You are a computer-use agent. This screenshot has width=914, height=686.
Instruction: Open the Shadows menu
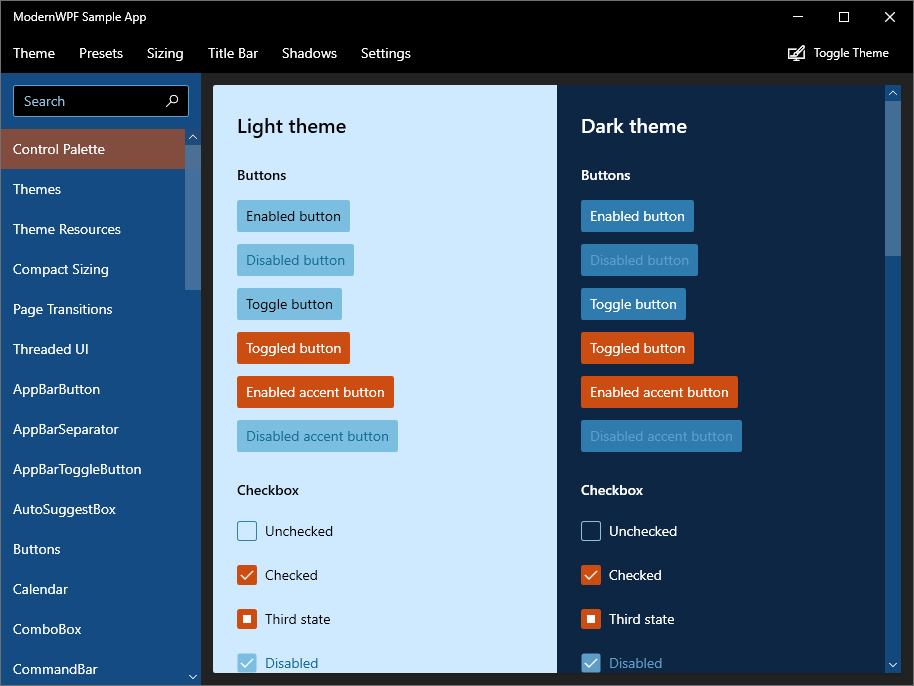pos(309,53)
